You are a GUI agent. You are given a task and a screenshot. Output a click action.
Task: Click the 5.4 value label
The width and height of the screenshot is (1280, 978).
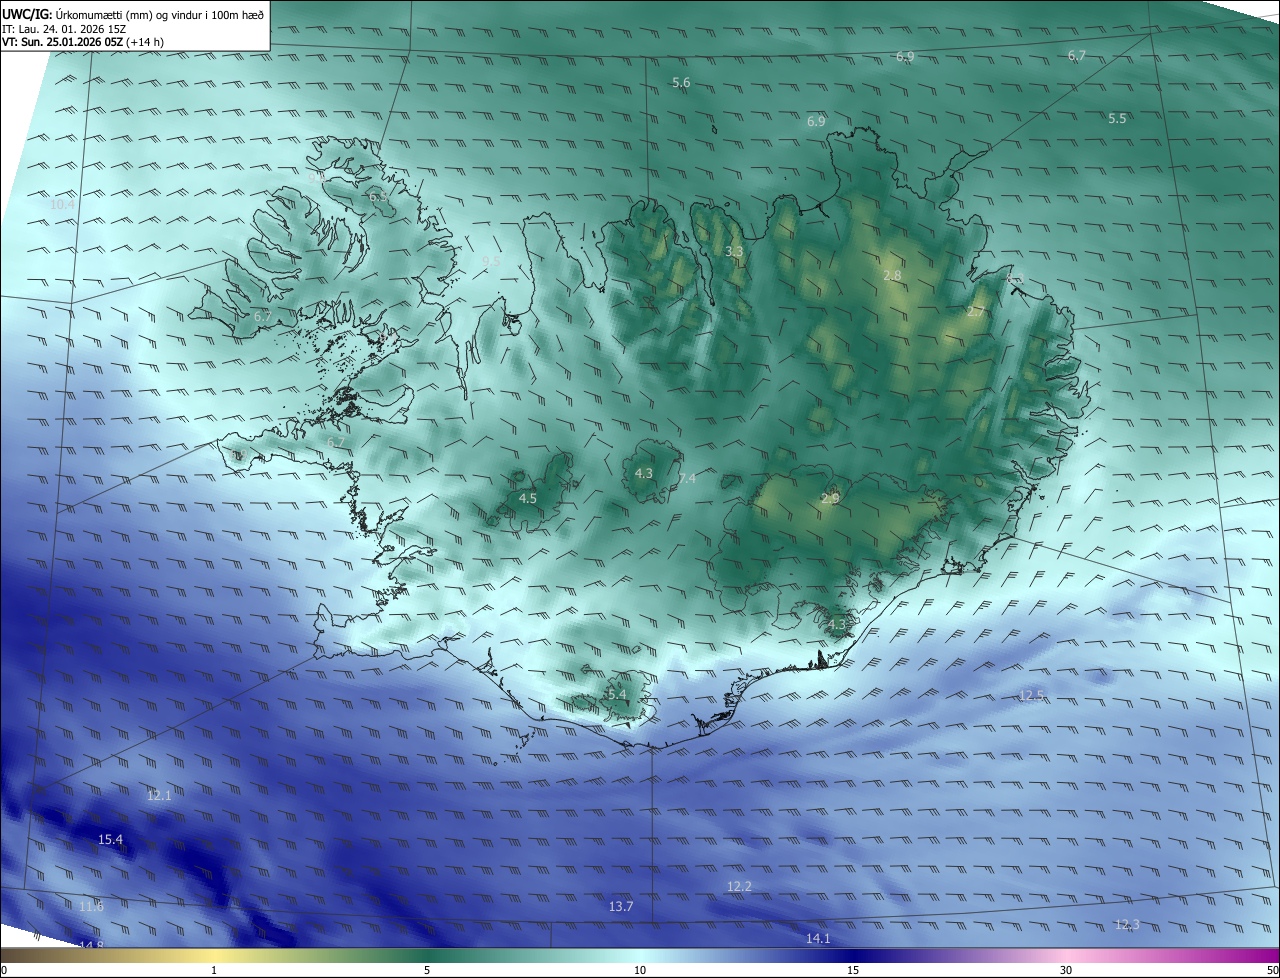point(617,694)
